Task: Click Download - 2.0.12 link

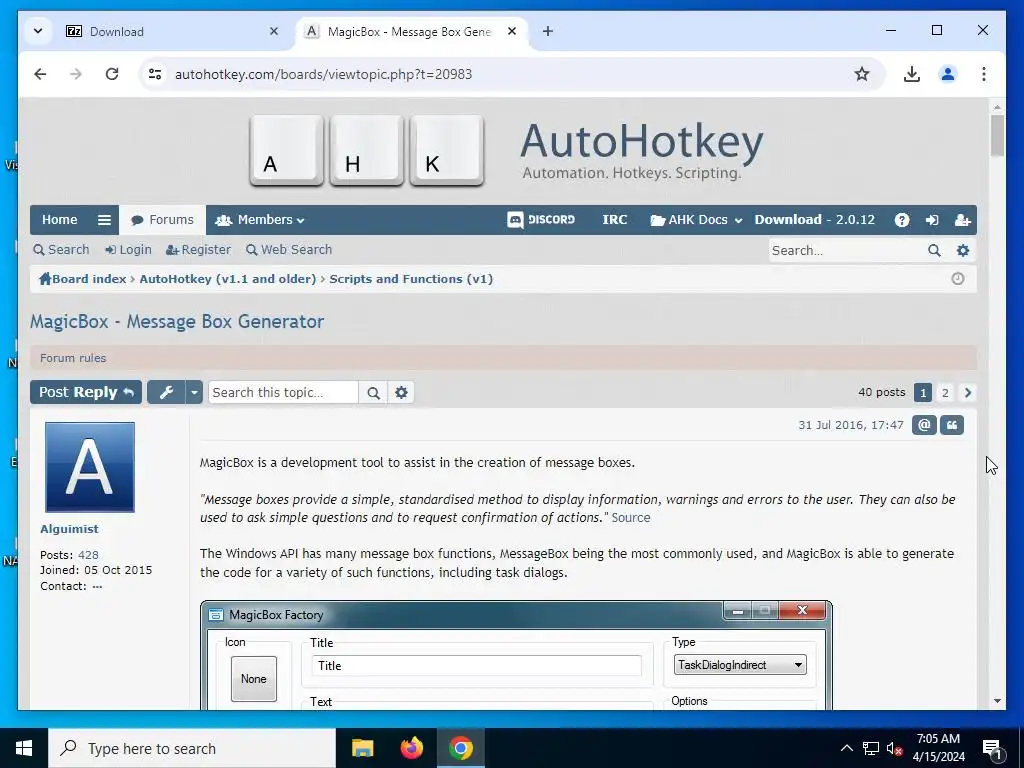Action: tap(814, 220)
